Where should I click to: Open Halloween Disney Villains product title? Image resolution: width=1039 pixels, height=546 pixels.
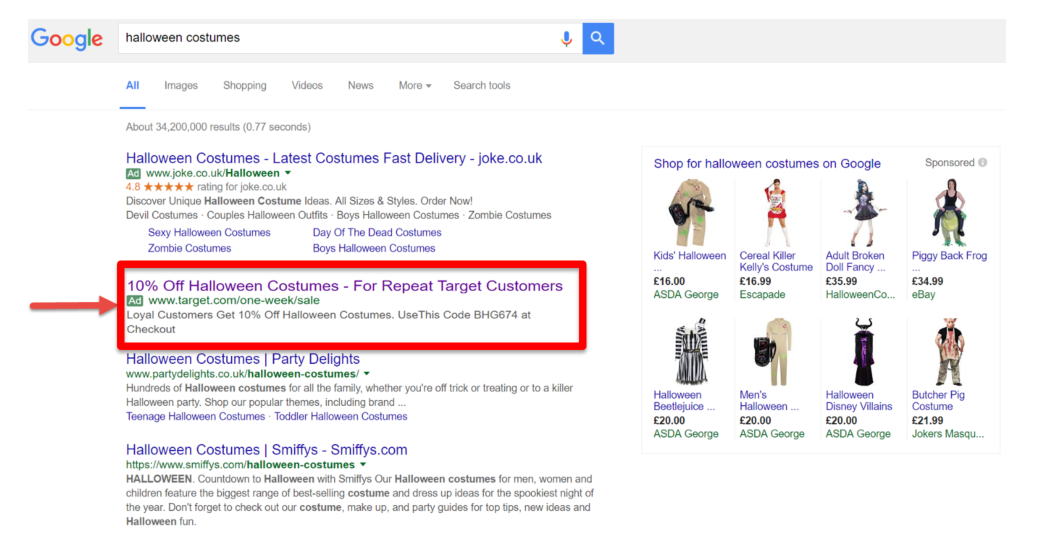pos(859,401)
